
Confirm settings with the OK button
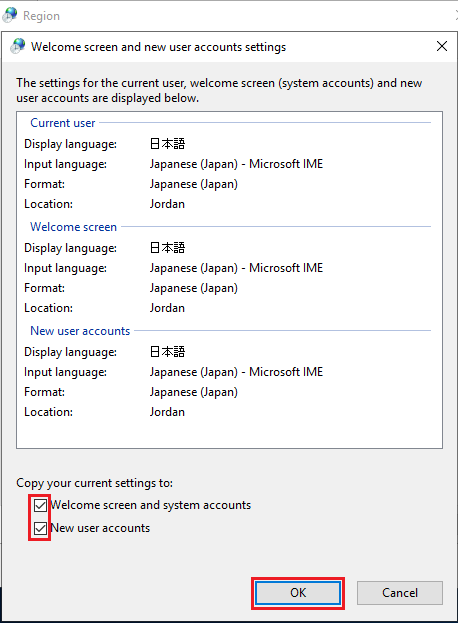(298, 593)
